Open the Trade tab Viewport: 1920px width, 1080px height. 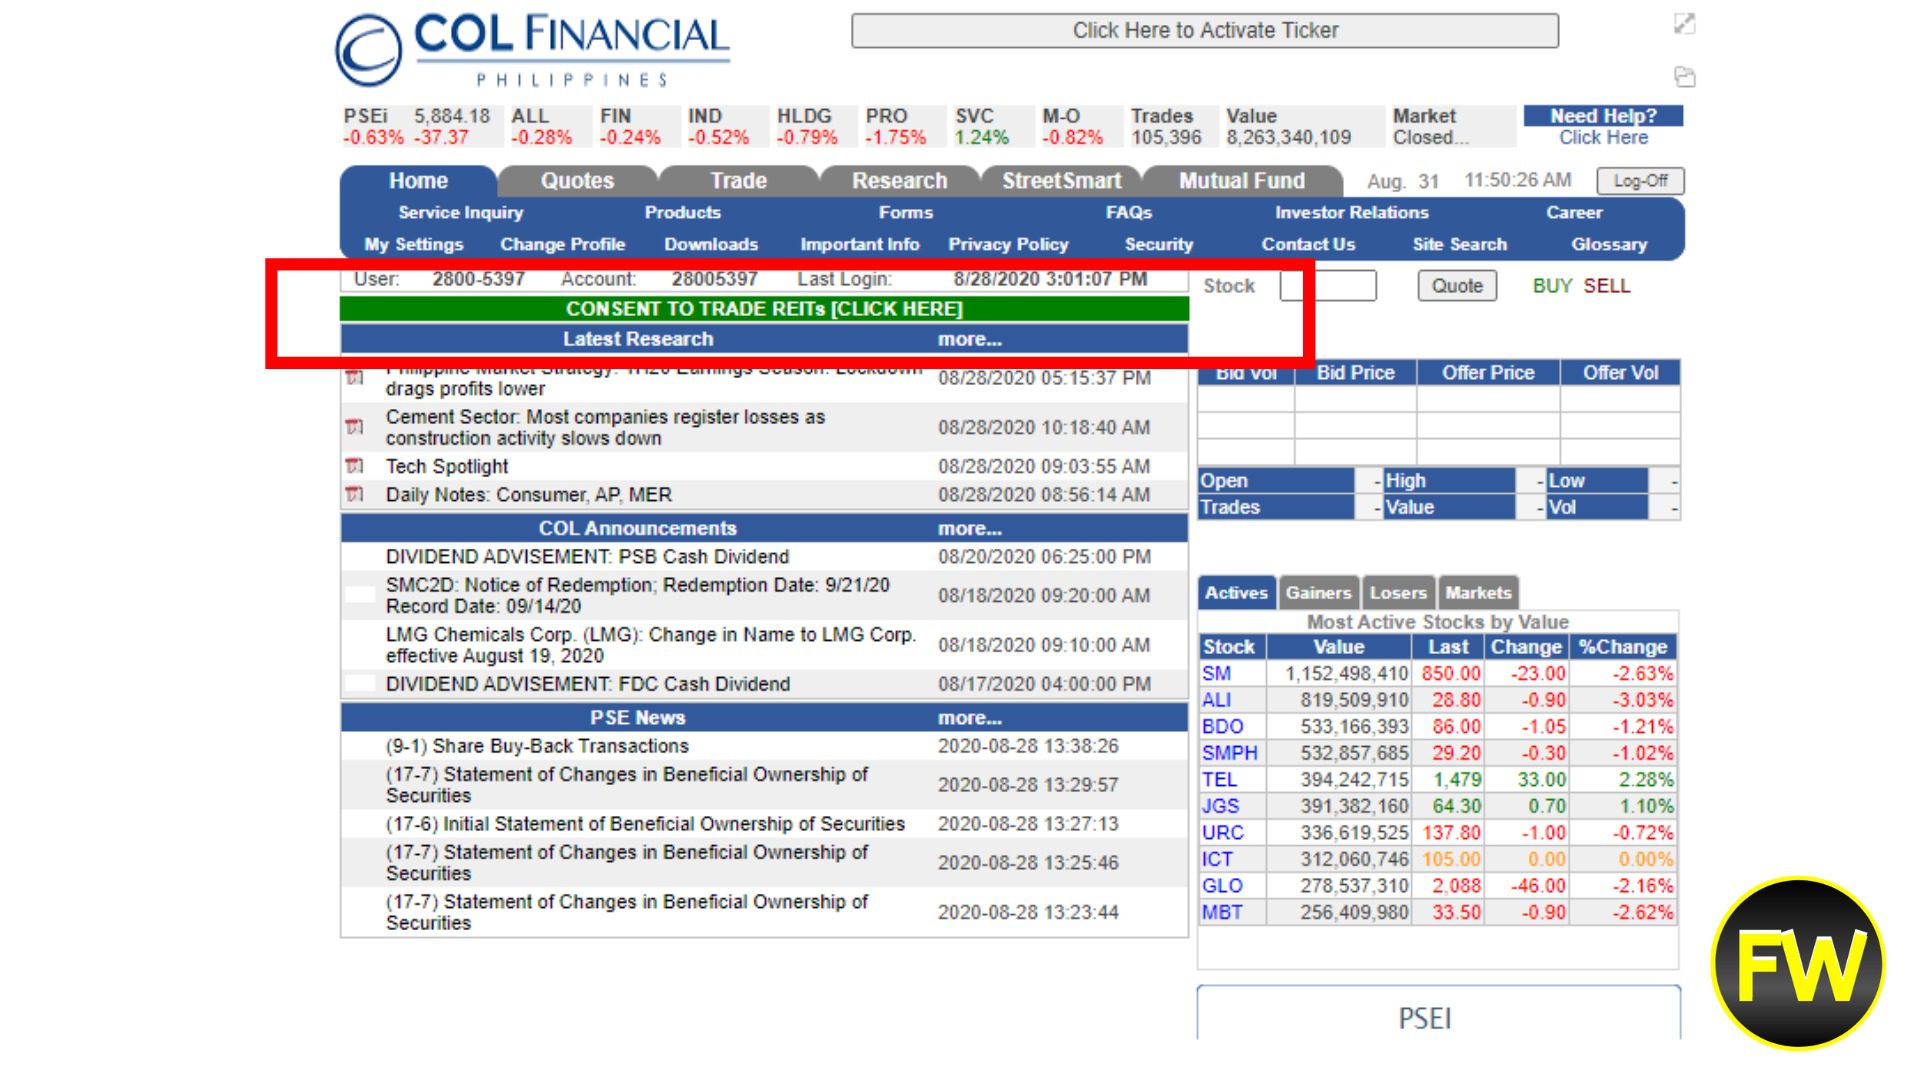point(738,181)
